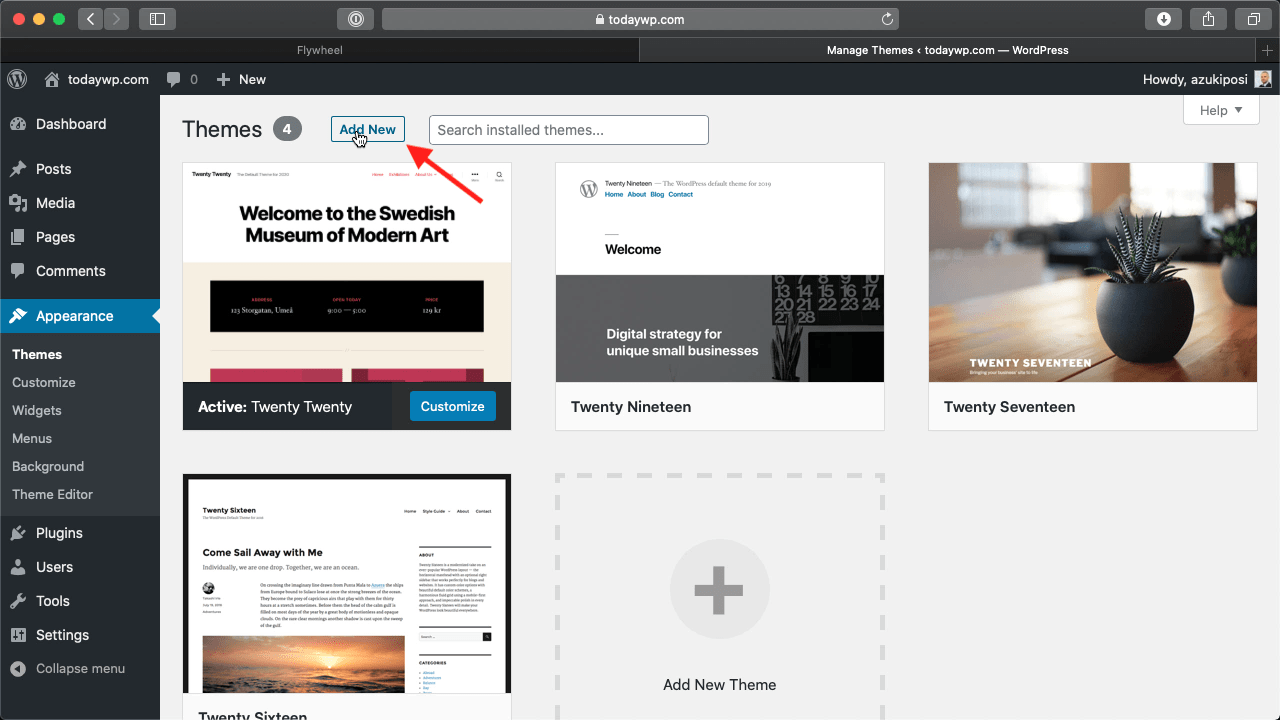Viewport: 1280px width, 720px height.
Task: Open the Widgets submenu item
Action: point(37,410)
